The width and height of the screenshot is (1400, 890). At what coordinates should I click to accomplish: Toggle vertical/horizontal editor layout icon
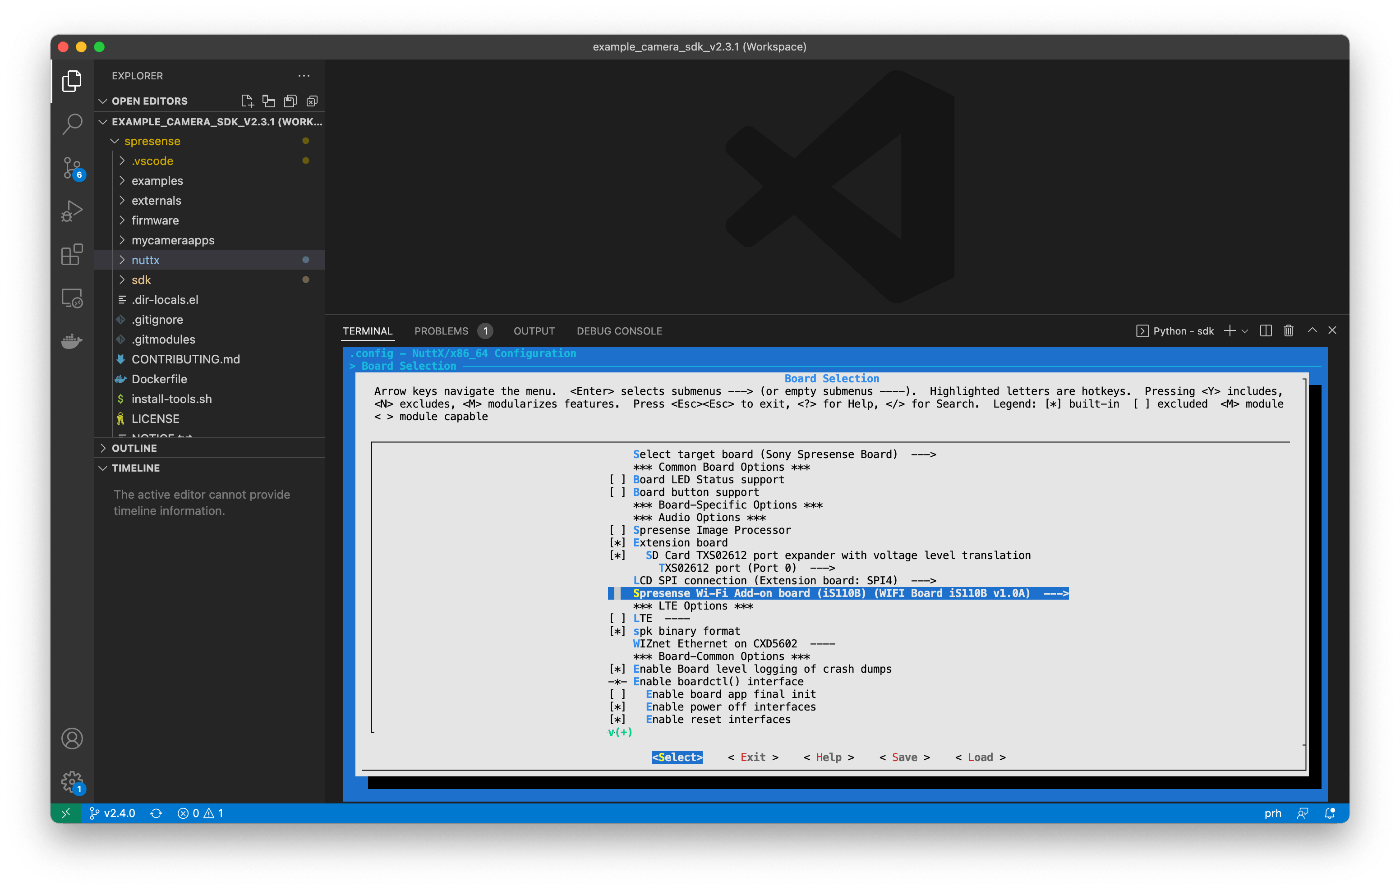click(269, 101)
